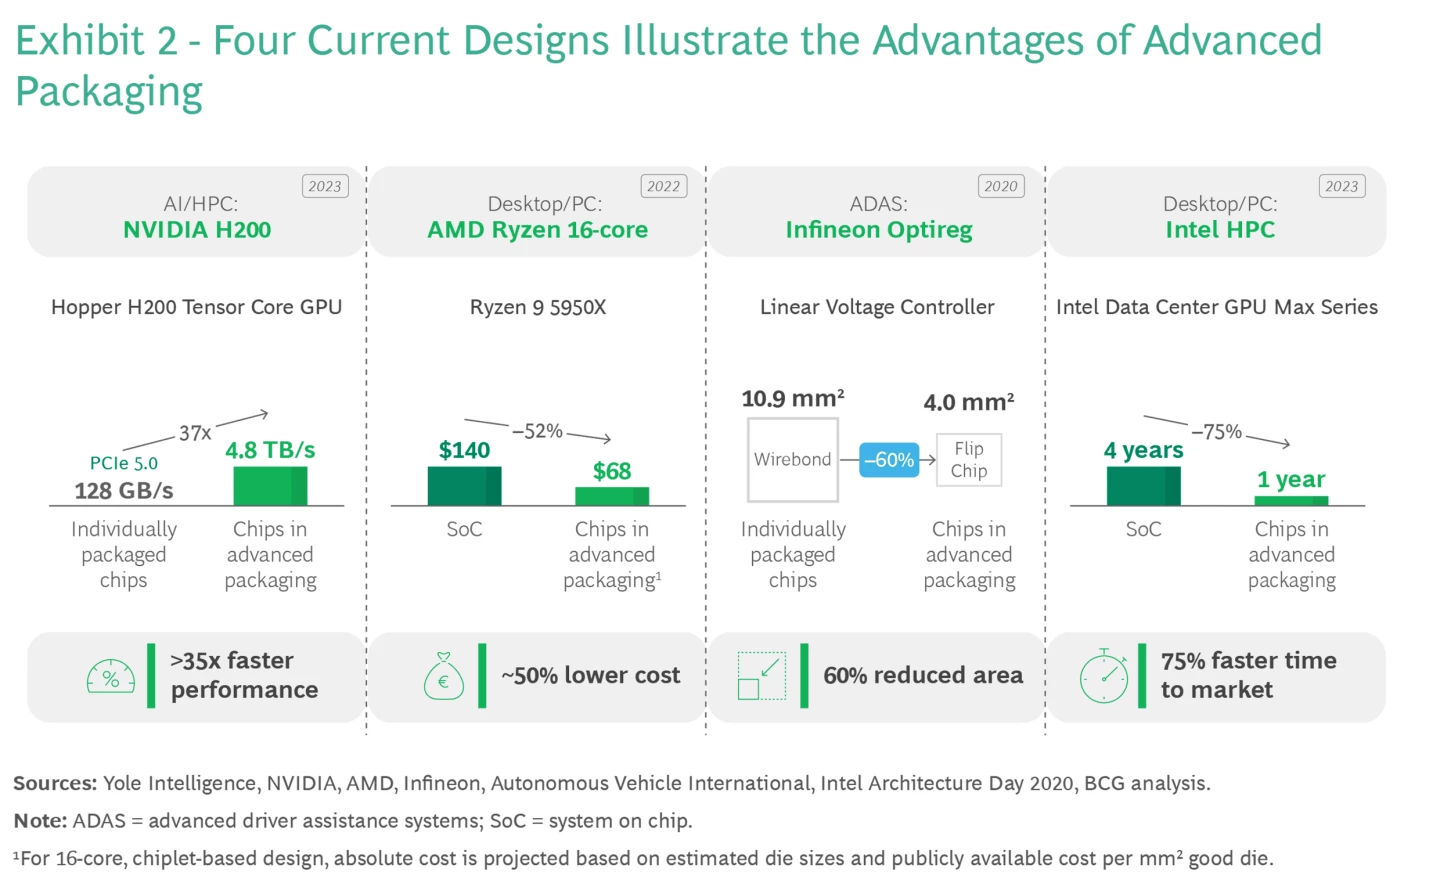The image size is (1440, 890).
Task: Click the PCIe 5.0 label
Action: pos(124,464)
